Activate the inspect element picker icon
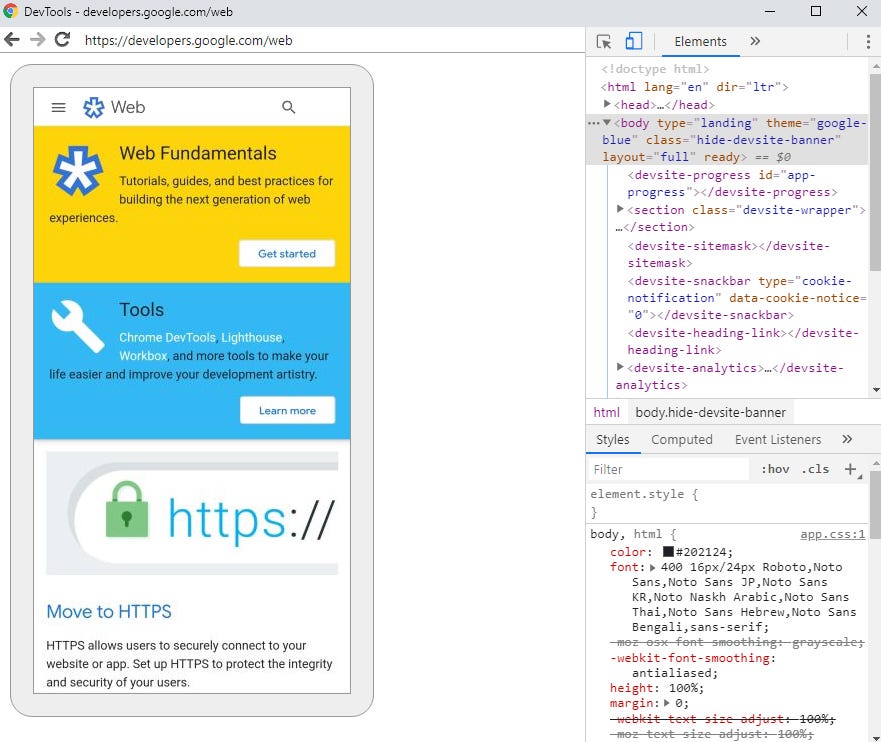This screenshot has width=881, height=742. point(604,42)
